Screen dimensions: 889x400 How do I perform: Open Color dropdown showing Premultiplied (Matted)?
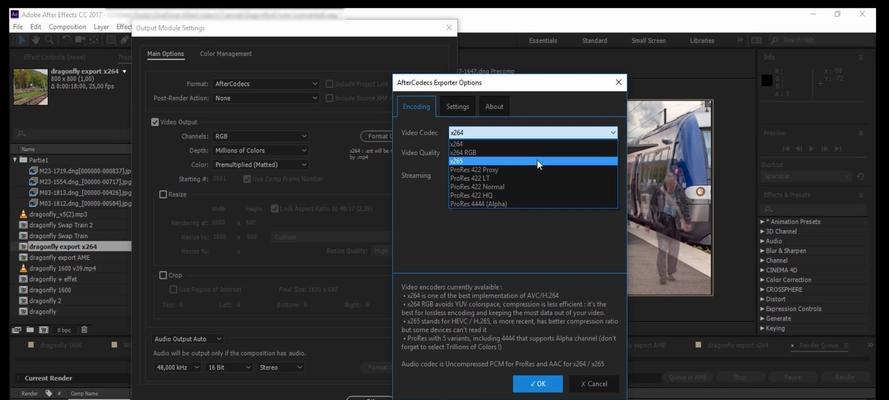(x=261, y=164)
